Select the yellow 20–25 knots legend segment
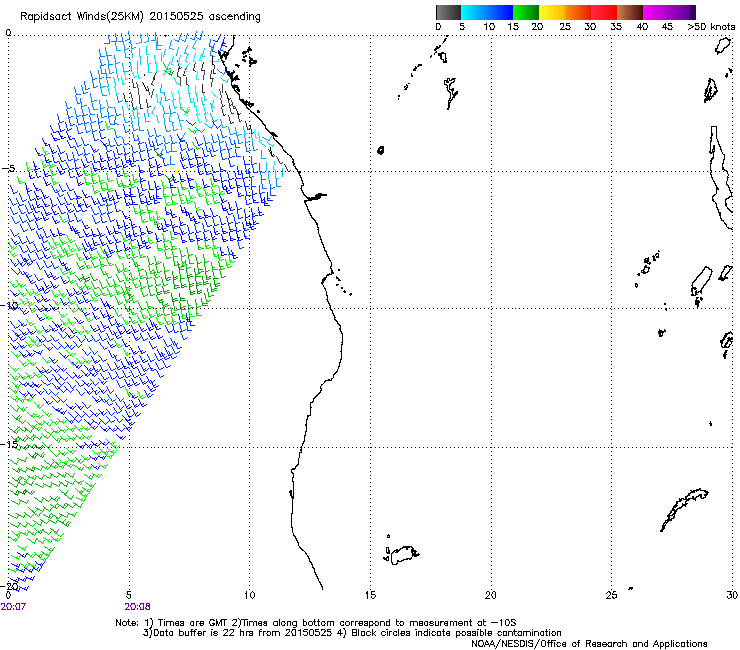Image resolution: width=740 pixels, height=650 pixels. [x=552, y=12]
